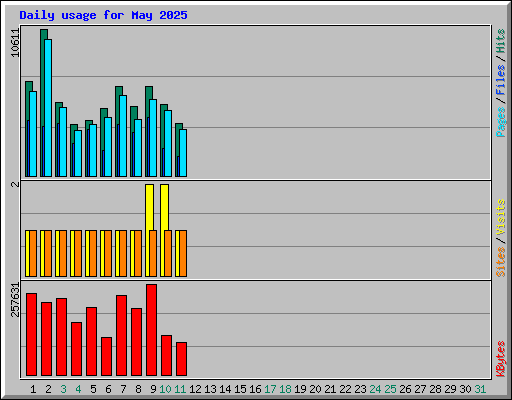The height and width of the screenshot is (400, 512).
Task: Click the day 6 red KBytes bar
Action: tap(106, 357)
